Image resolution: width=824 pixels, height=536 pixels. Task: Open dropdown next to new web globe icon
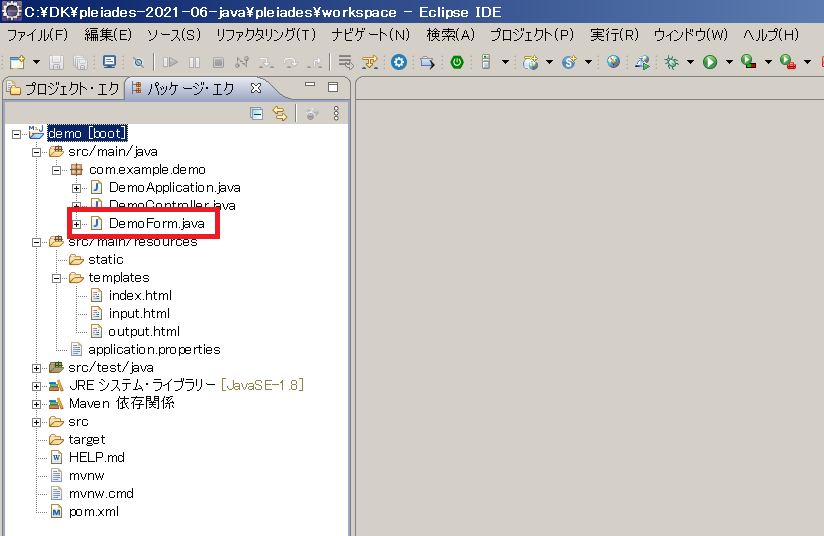click(549, 62)
